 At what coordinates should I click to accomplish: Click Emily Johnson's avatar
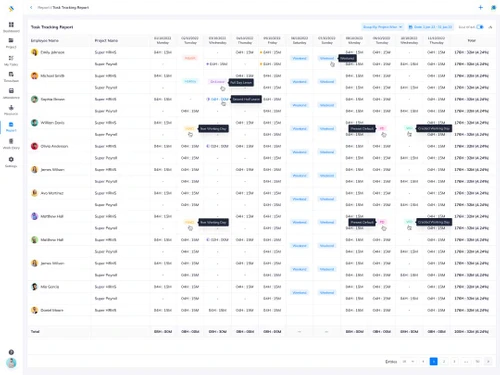pos(34,52)
